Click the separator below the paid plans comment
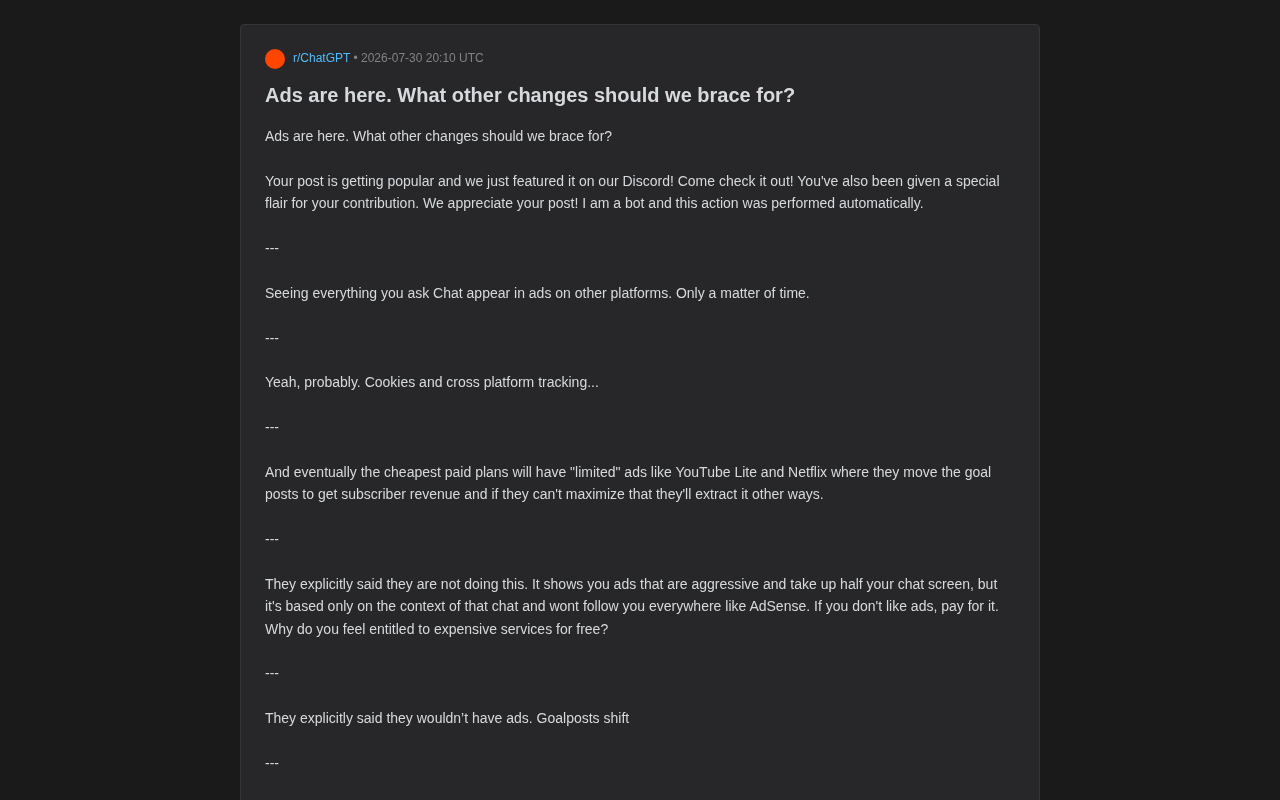 (272, 539)
